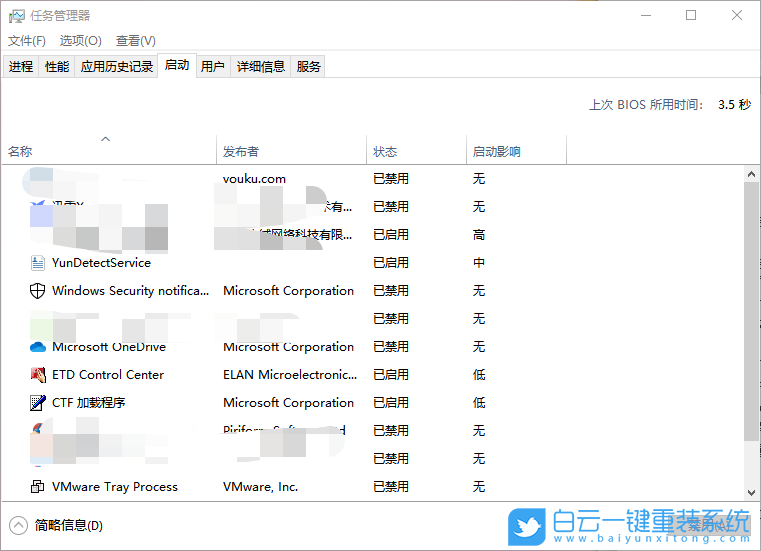Click the Task Manager title bar icon
This screenshot has width=761, height=551.
16,16
